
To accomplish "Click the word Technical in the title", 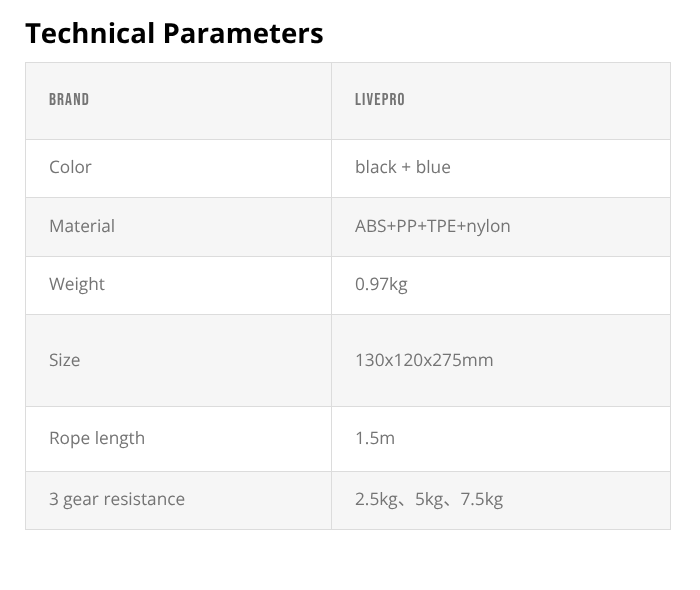I will pyautogui.click(x=91, y=33).
